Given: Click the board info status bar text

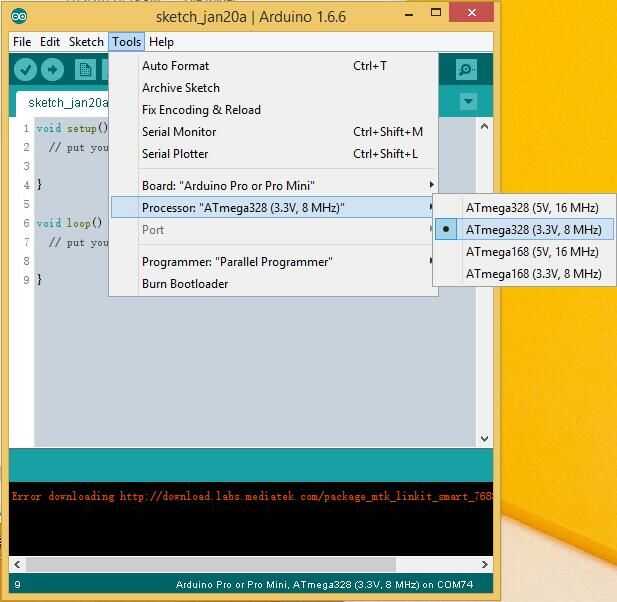Looking at the screenshot, I should tap(324, 584).
